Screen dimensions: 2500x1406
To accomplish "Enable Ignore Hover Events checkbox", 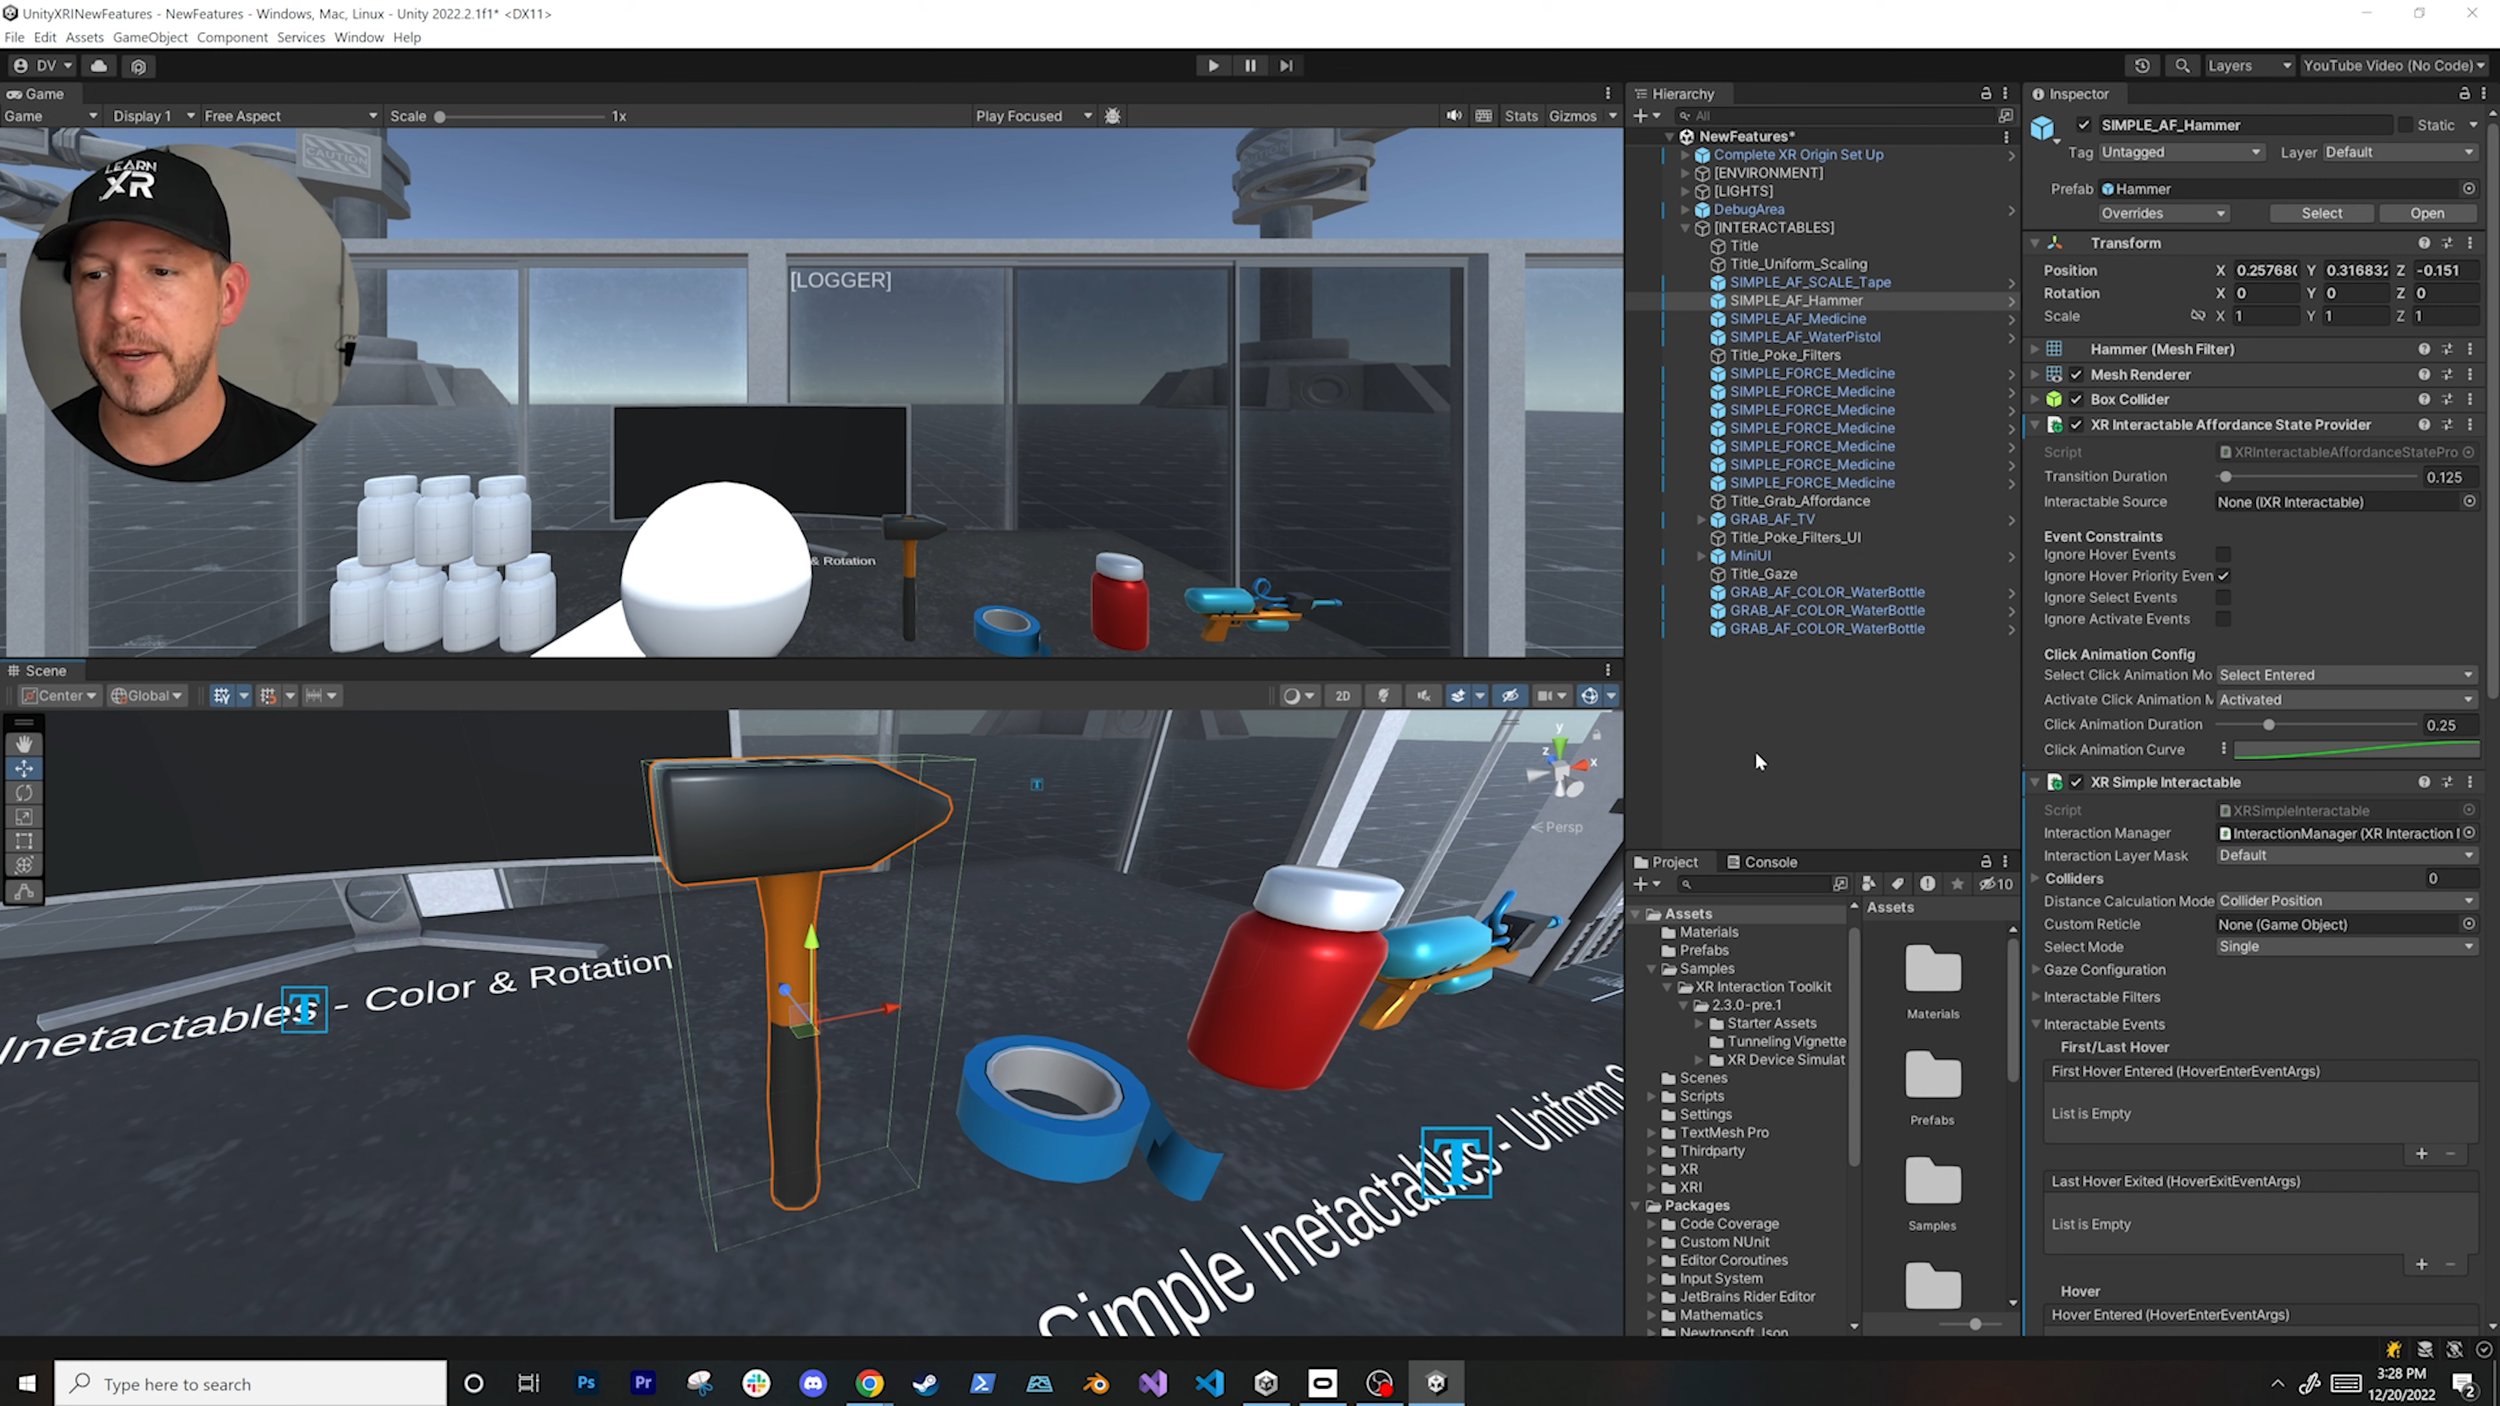I will click(x=2223, y=555).
